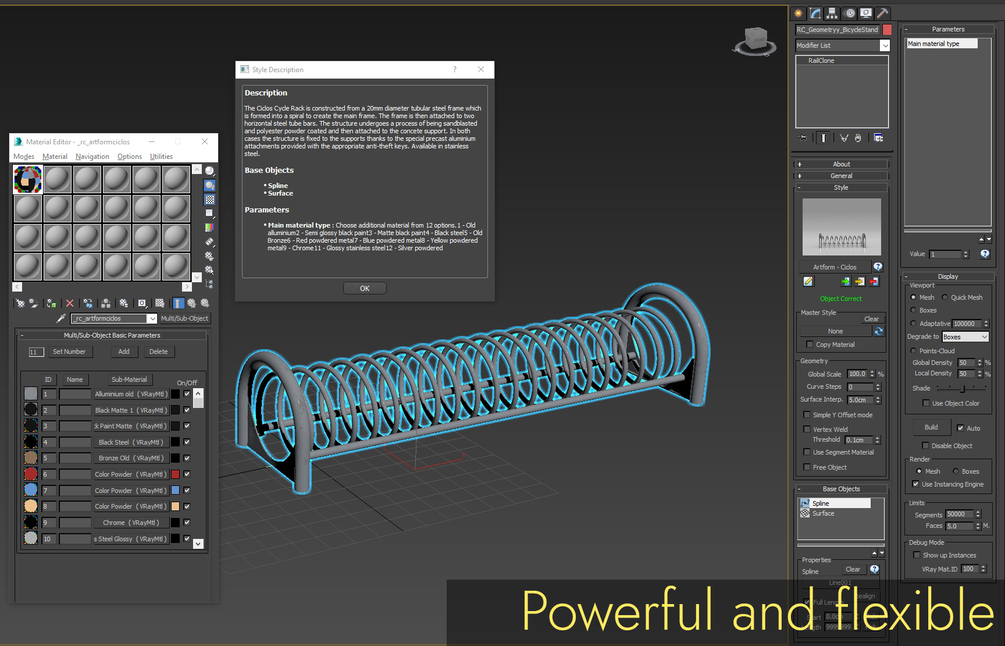Open the Modifier List dropdown

[x=885, y=45]
